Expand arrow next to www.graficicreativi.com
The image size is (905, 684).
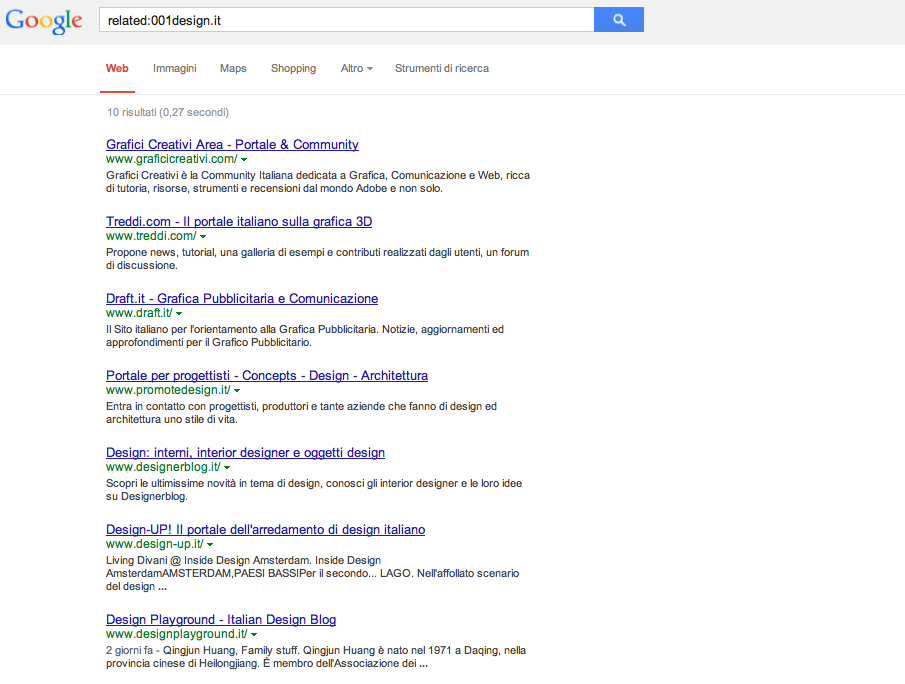pos(244,159)
